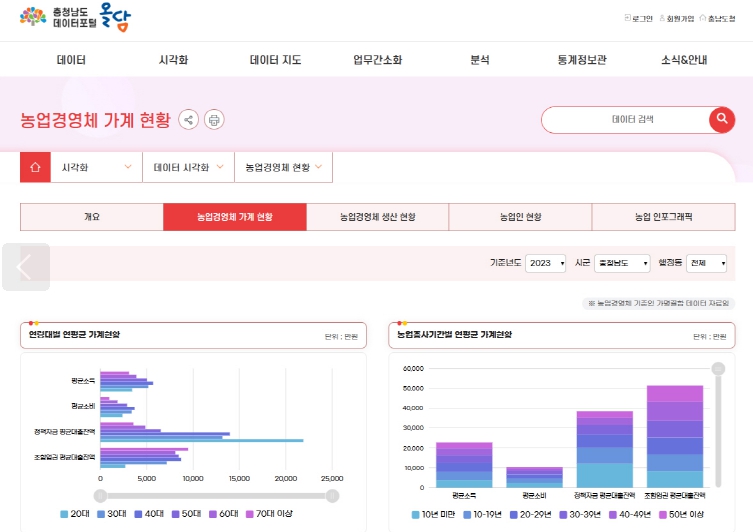Toggle the 10년 미만 legend item
Viewport: 753px width, 532px height.
(x=433, y=514)
